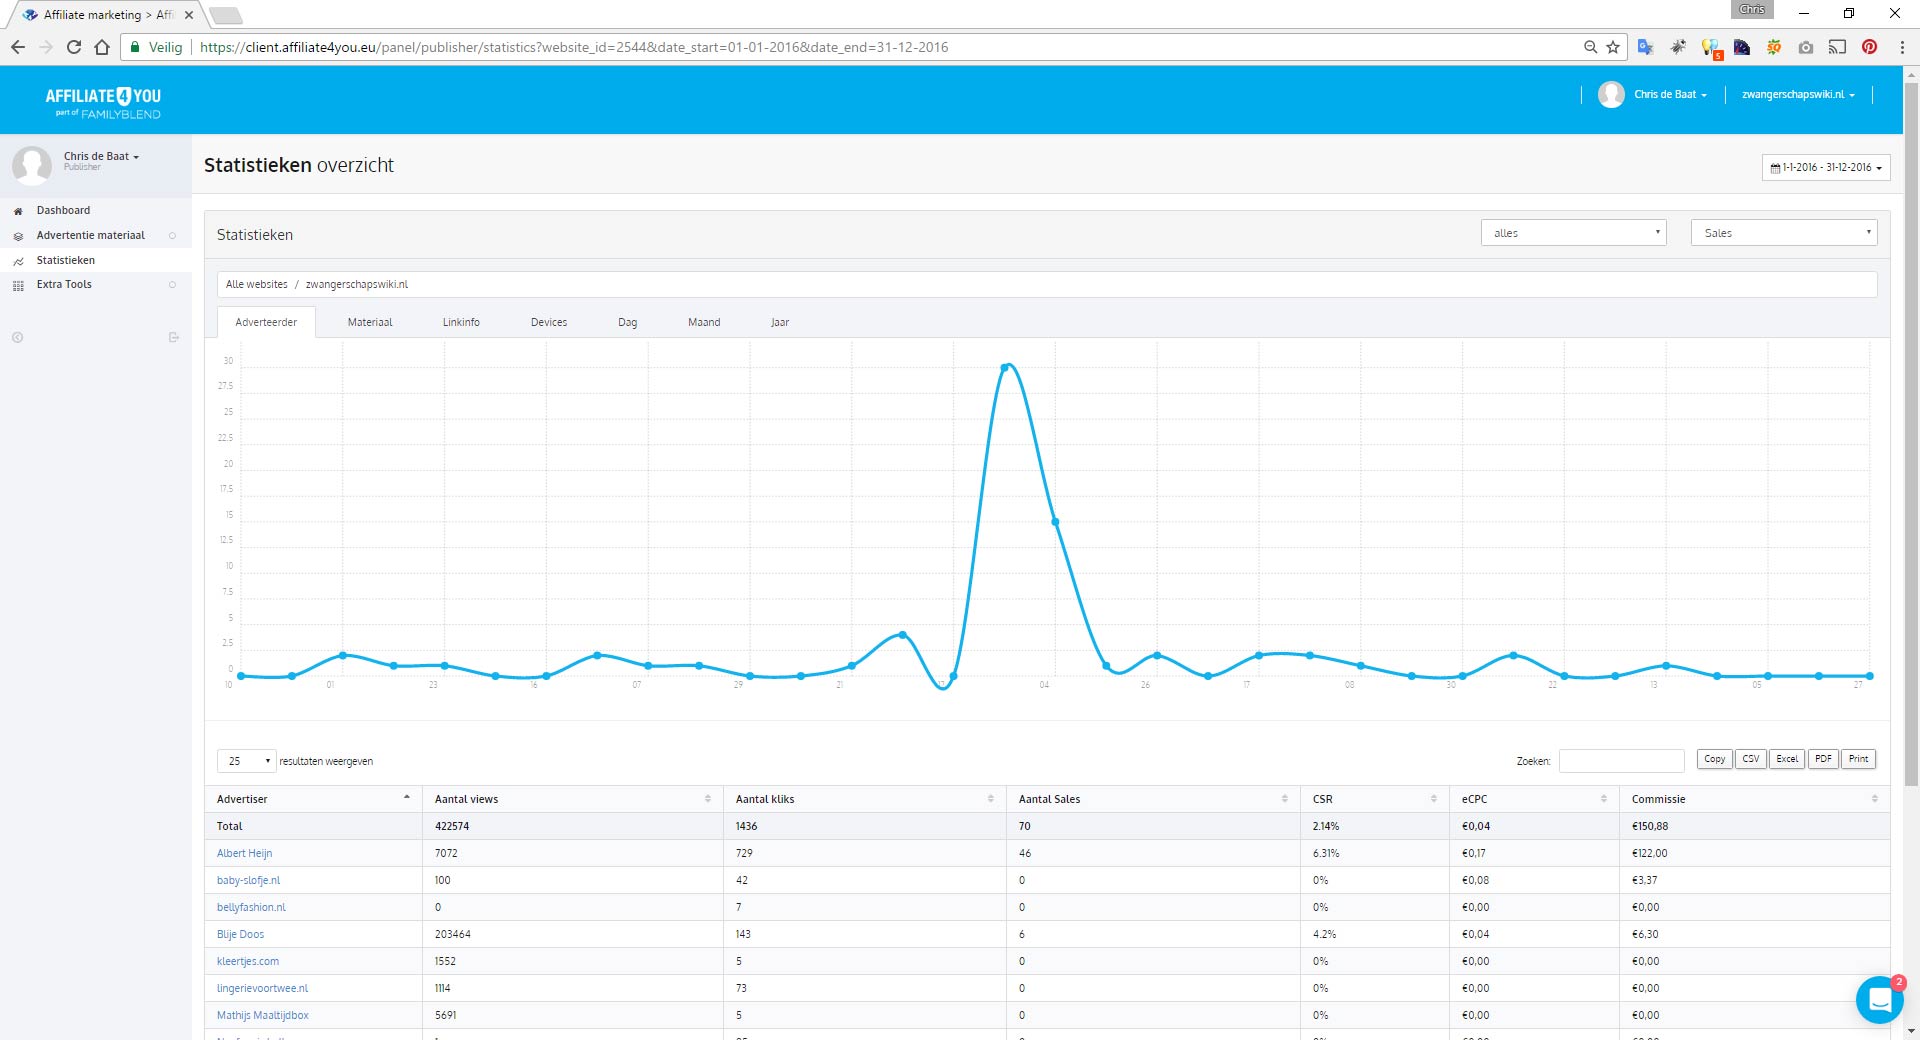Go back with the browser back arrow
Viewport: 1920px width, 1040px height.
[18, 47]
